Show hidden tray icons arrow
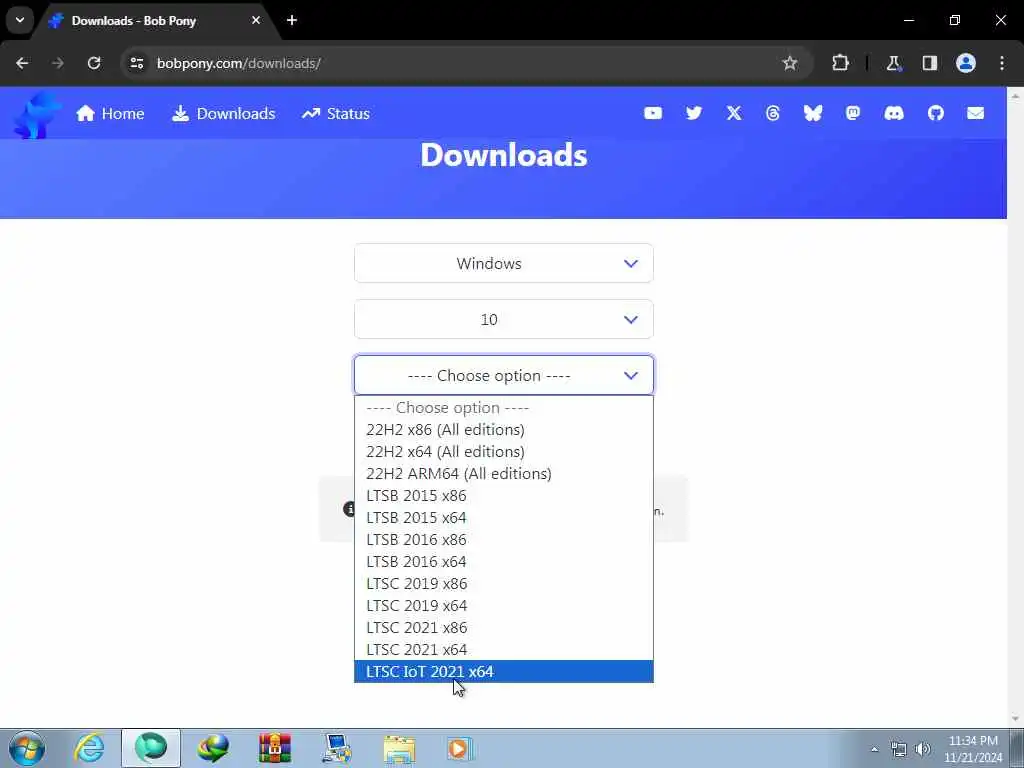The image size is (1024, 768). (x=874, y=749)
